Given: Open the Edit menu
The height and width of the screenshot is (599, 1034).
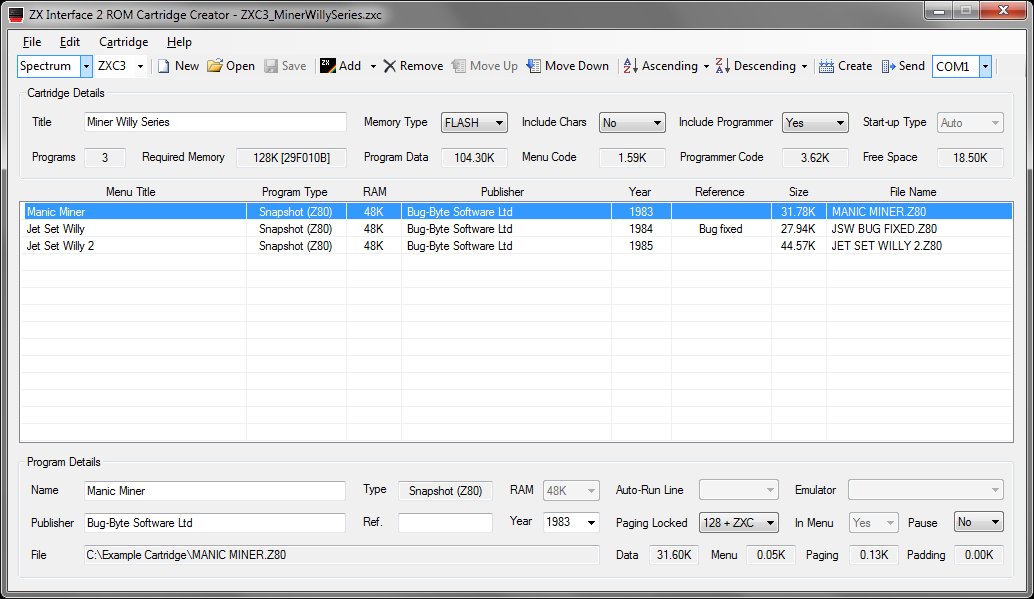Looking at the screenshot, I should [x=69, y=42].
